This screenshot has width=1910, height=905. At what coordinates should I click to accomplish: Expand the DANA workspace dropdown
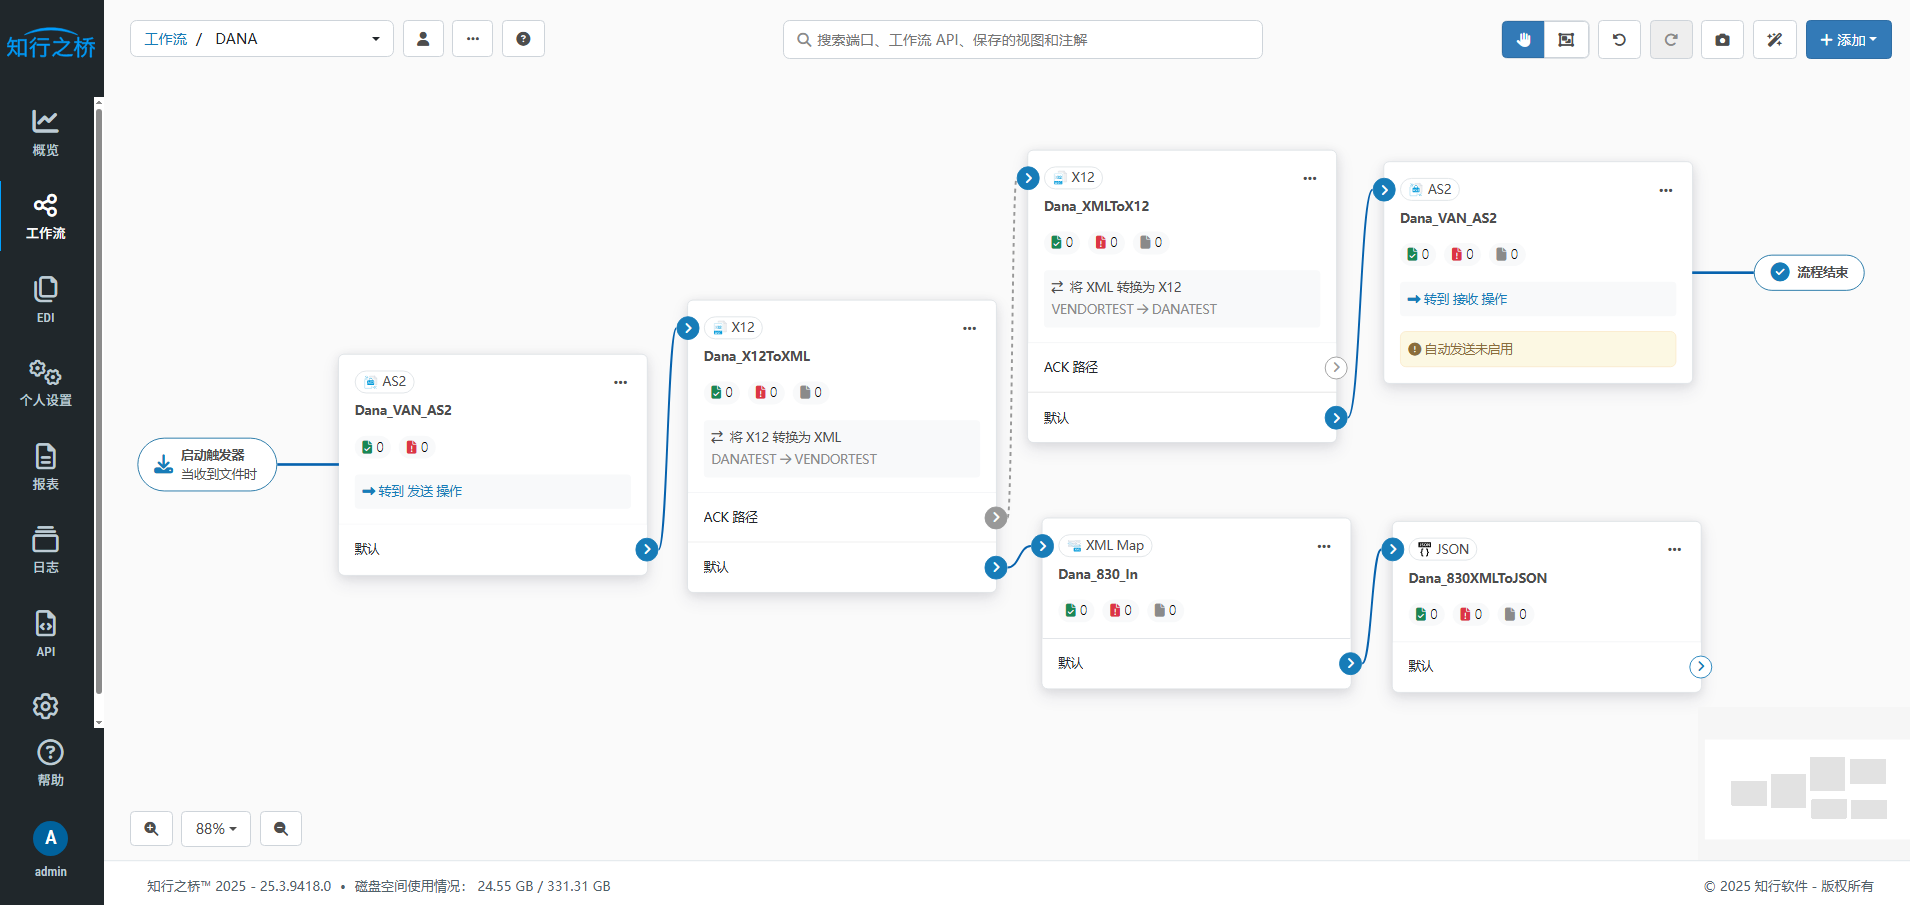click(375, 39)
